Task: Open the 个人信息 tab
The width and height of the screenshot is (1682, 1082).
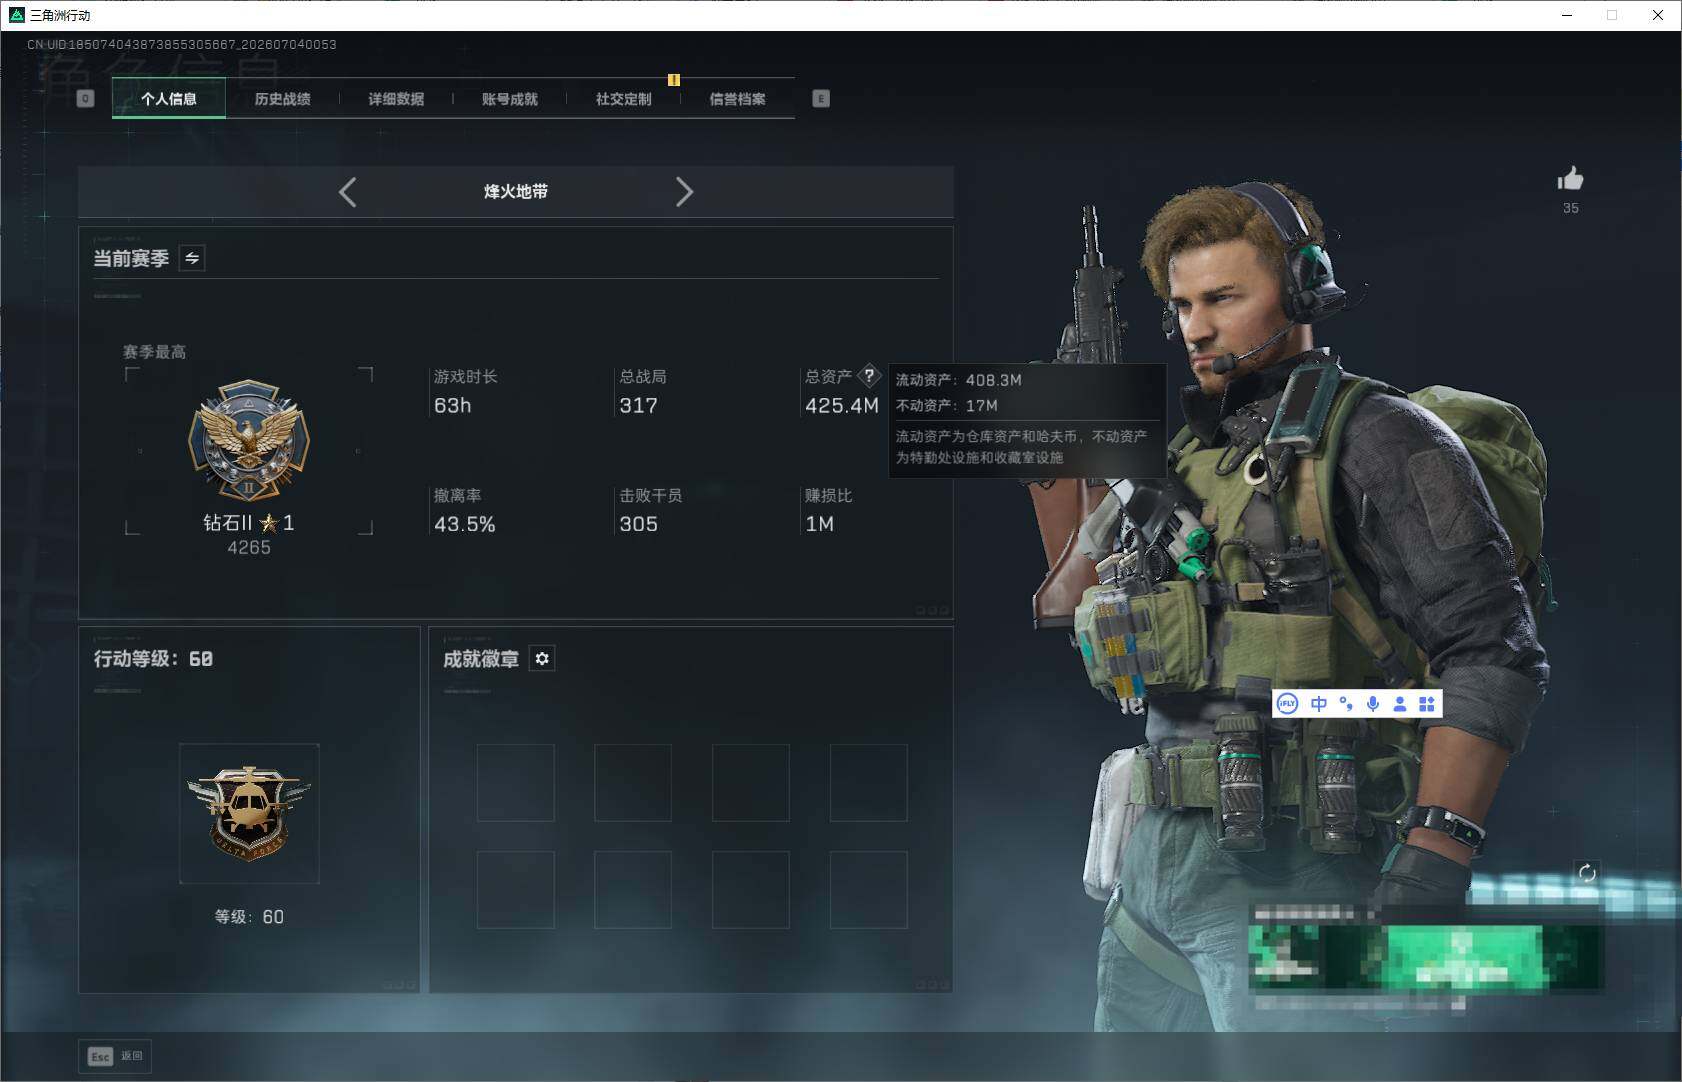Action: [x=168, y=99]
